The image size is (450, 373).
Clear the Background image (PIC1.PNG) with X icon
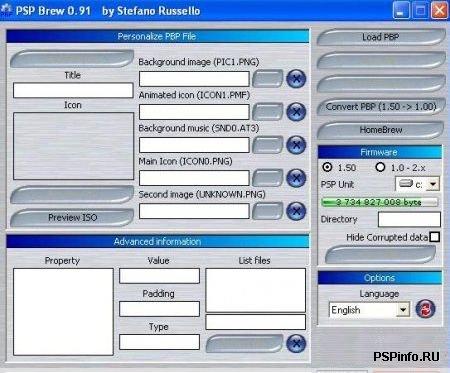tap(296, 79)
